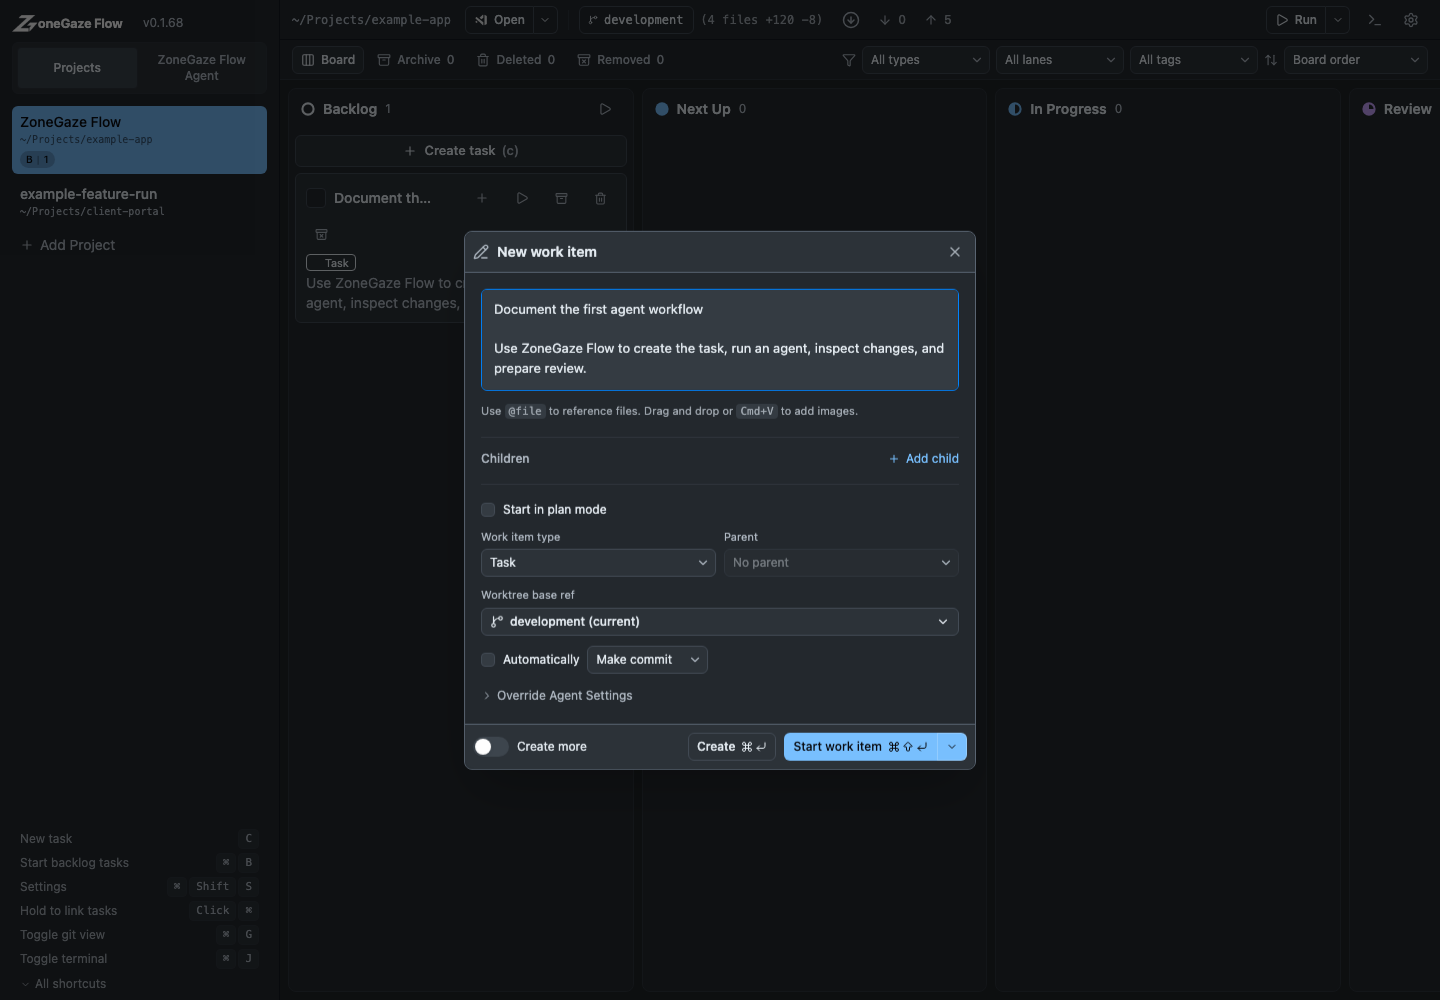1440x1000 pixels.
Task: Add child plus icon on Document card
Action: point(482,198)
